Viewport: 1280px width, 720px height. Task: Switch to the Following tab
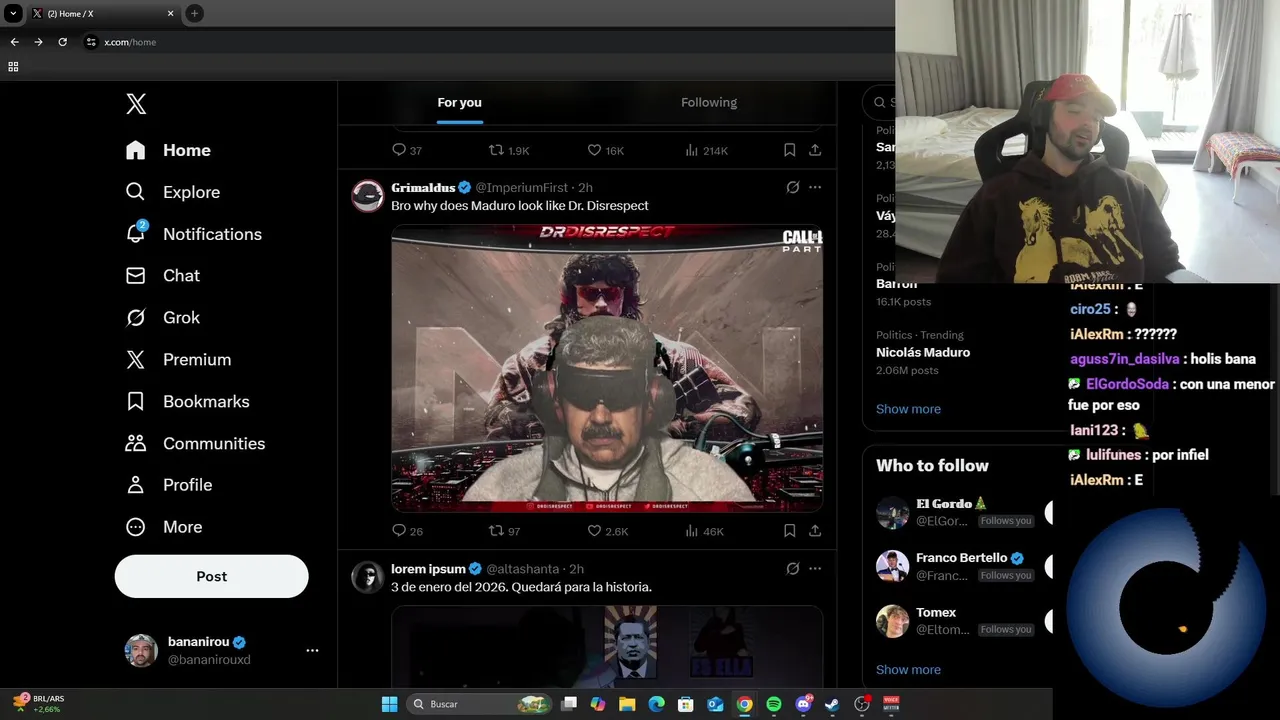(x=709, y=102)
